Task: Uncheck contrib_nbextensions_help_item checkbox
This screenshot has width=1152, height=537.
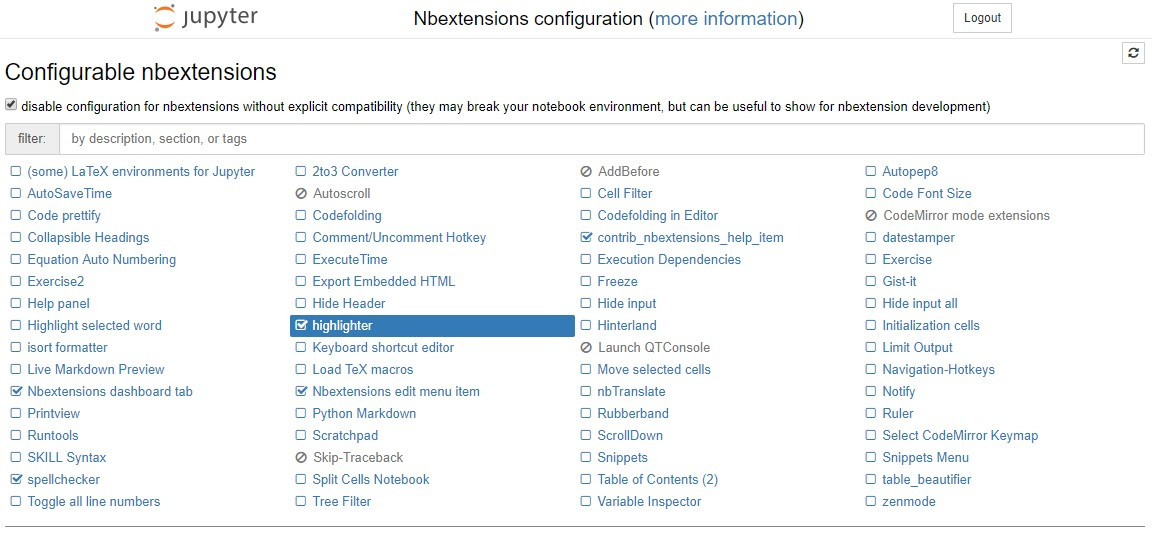Action: click(x=586, y=238)
